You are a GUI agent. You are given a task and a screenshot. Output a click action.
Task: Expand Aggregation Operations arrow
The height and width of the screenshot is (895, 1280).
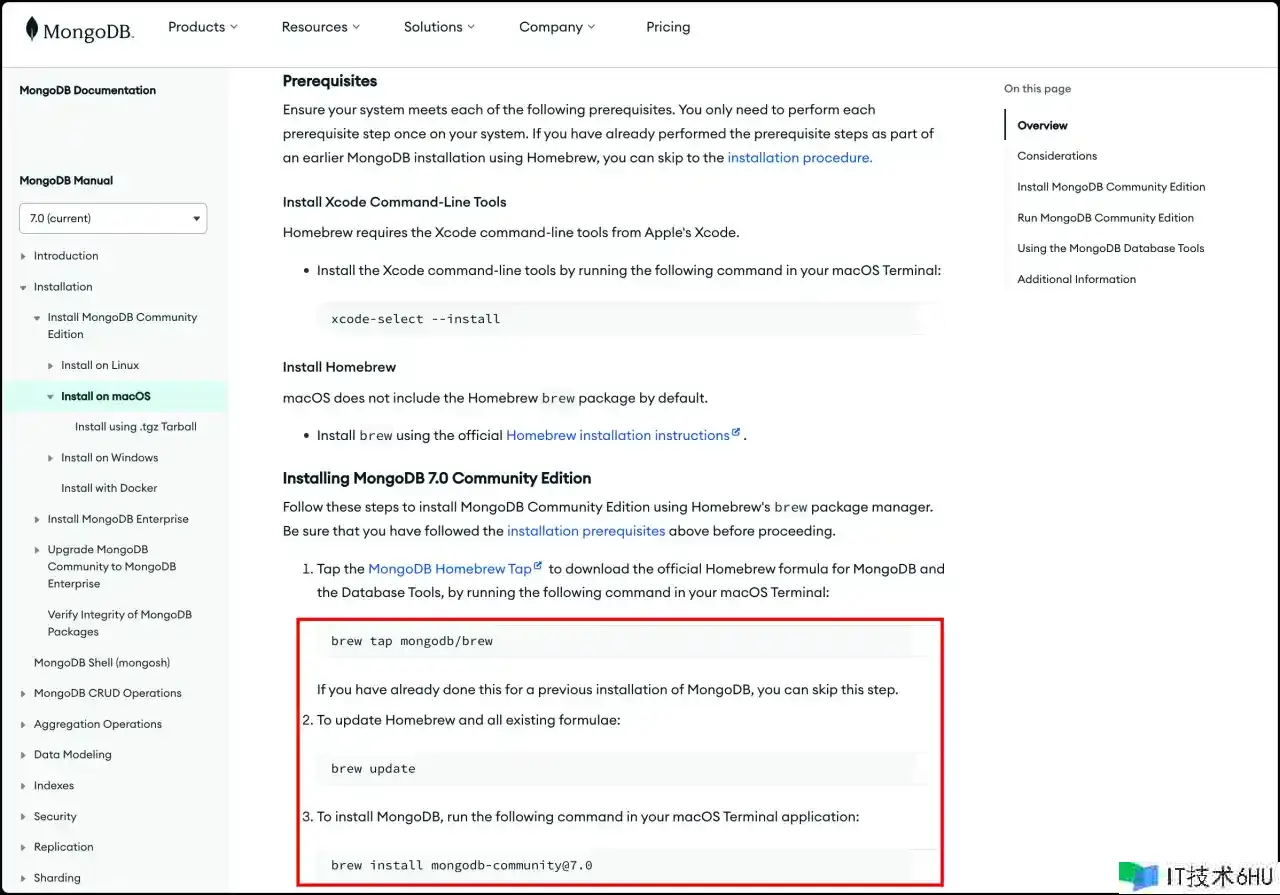coord(23,725)
